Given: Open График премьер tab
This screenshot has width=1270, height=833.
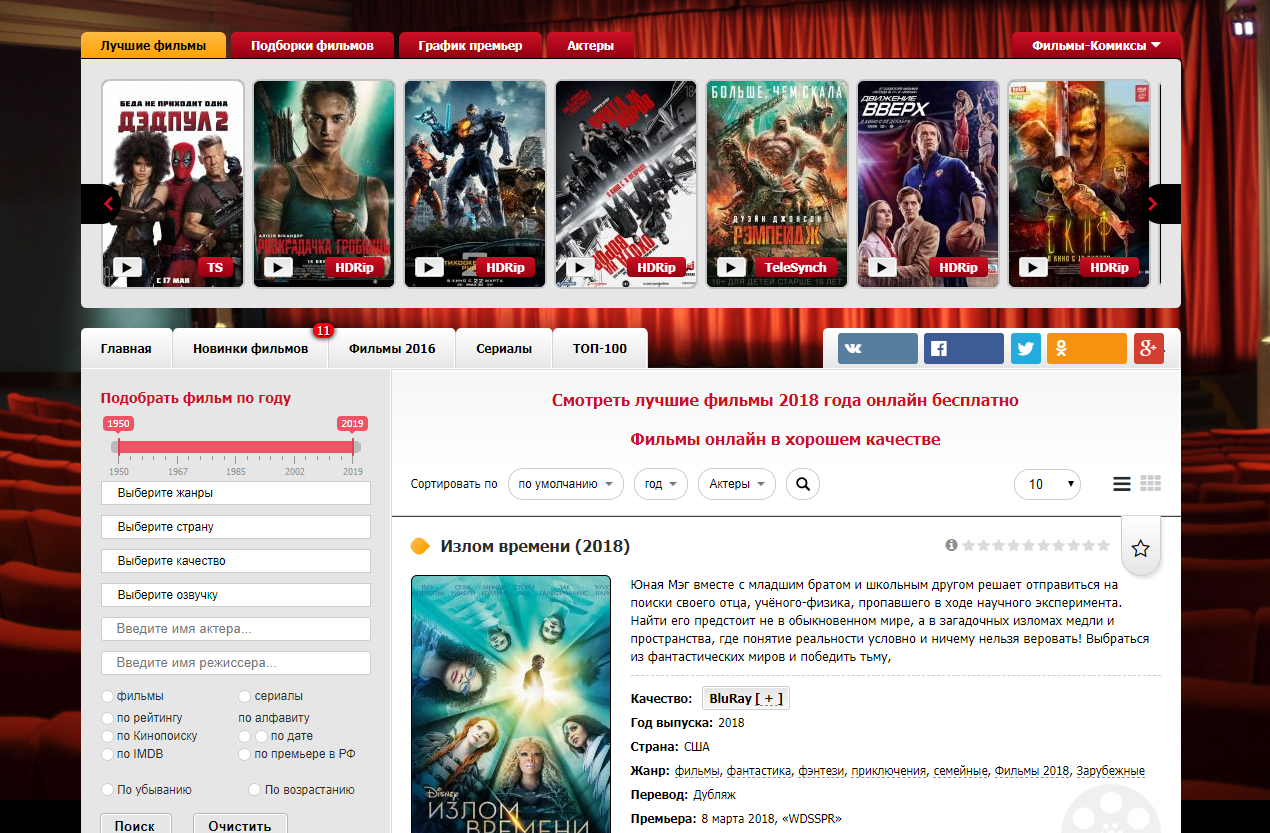Looking at the screenshot, I should (470, 45).
